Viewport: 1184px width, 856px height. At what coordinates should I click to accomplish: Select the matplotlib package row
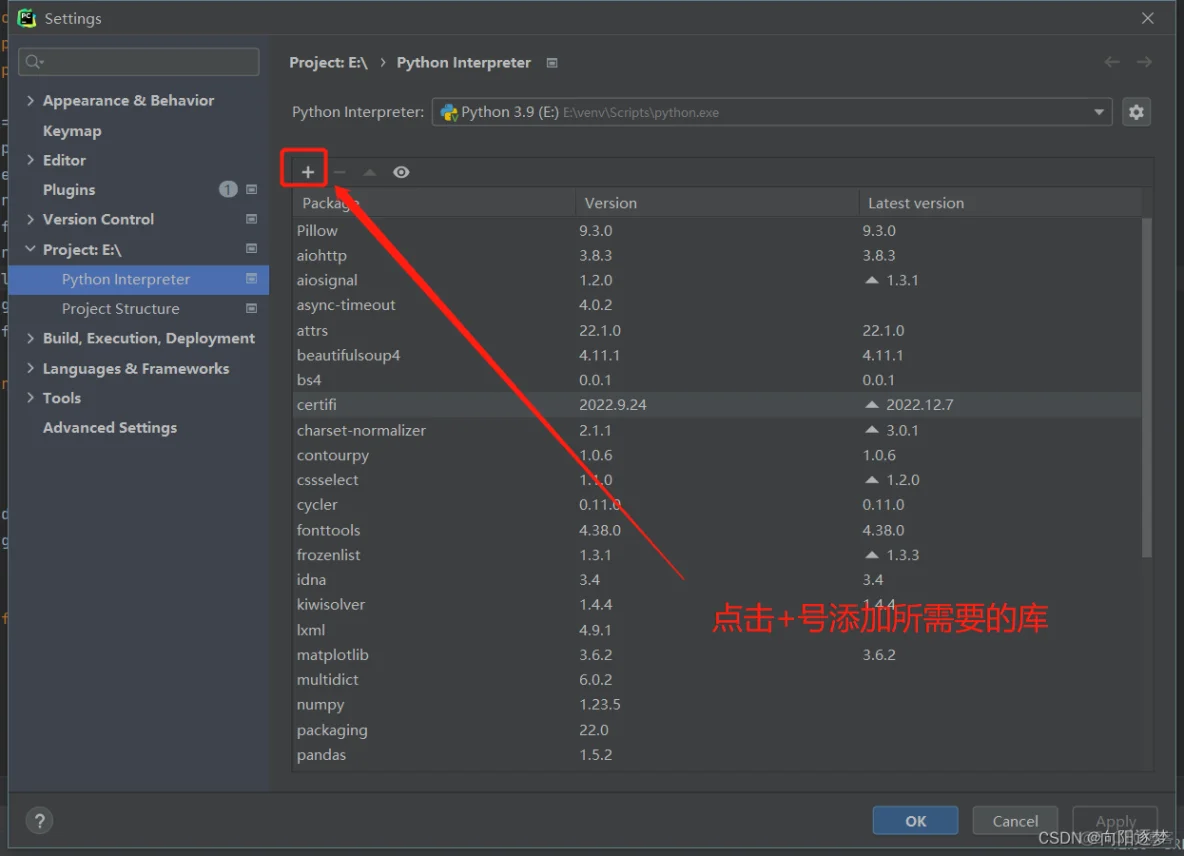tap(717, 654)
